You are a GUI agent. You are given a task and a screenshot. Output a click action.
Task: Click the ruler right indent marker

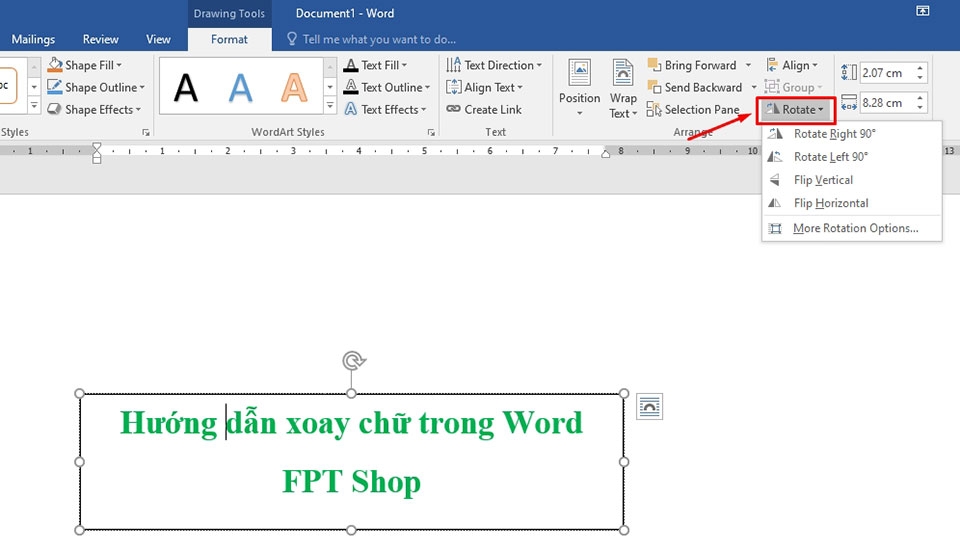606,154
